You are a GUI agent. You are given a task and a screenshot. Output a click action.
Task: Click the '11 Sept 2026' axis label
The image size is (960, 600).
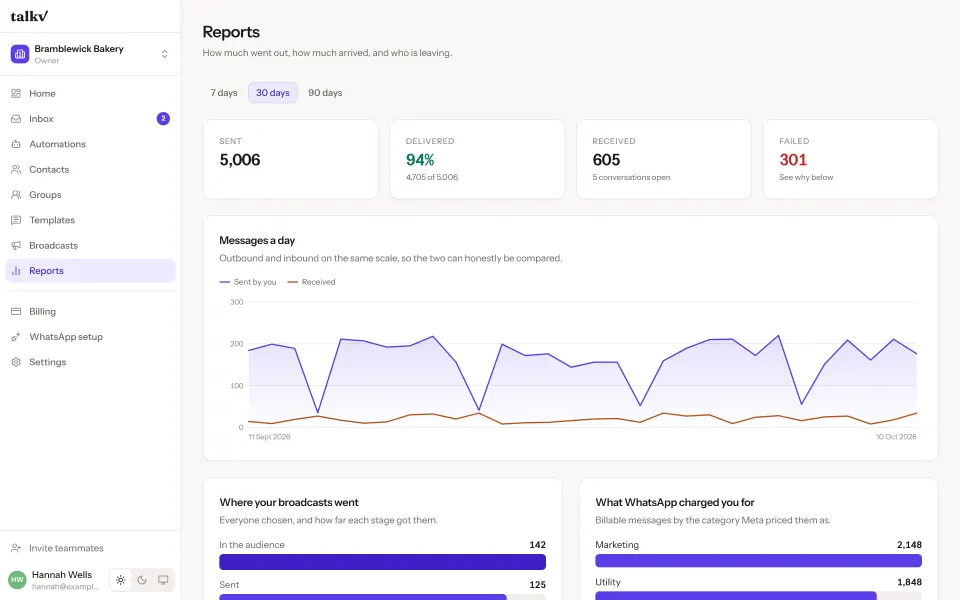click(269, 437)
